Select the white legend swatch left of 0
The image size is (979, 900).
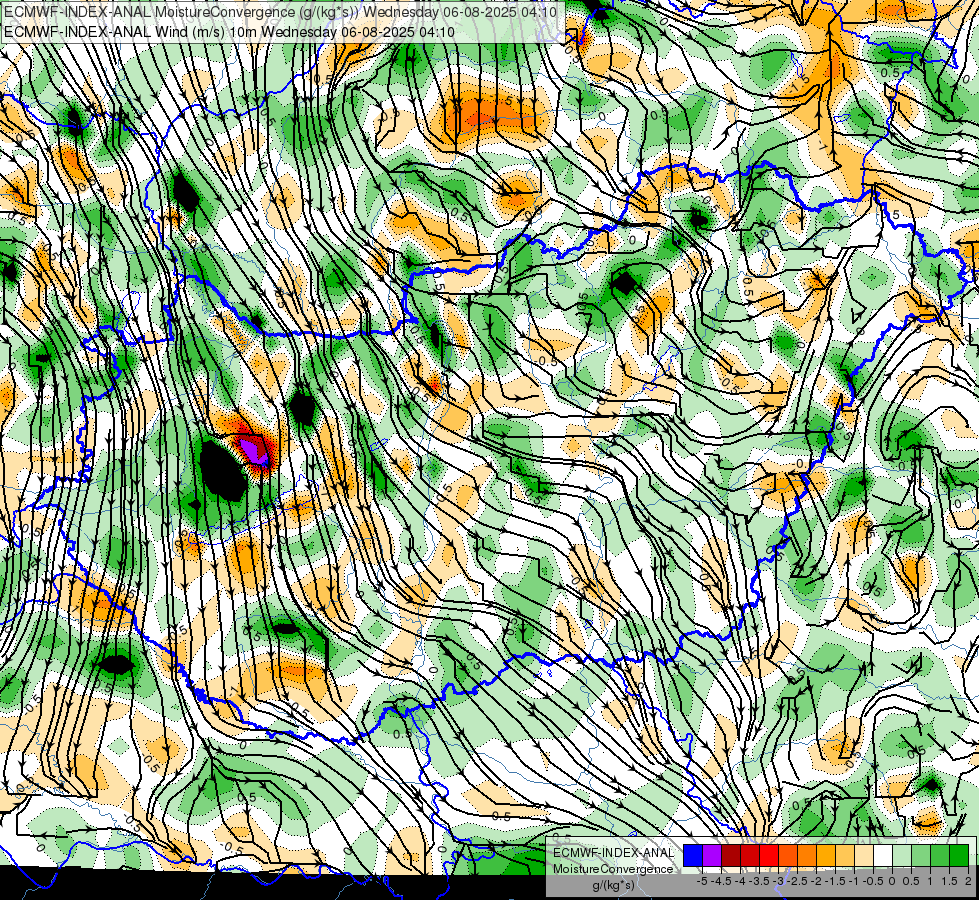(x=883, y=856)
